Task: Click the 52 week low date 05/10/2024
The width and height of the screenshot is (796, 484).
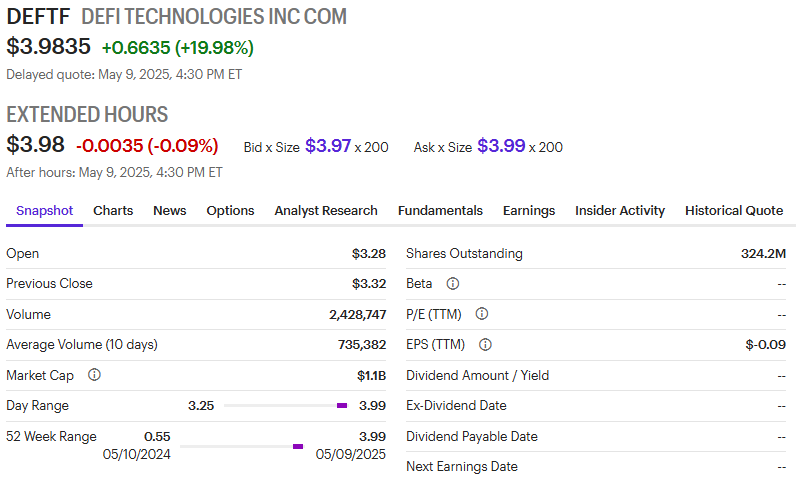Action: point(137,454)
